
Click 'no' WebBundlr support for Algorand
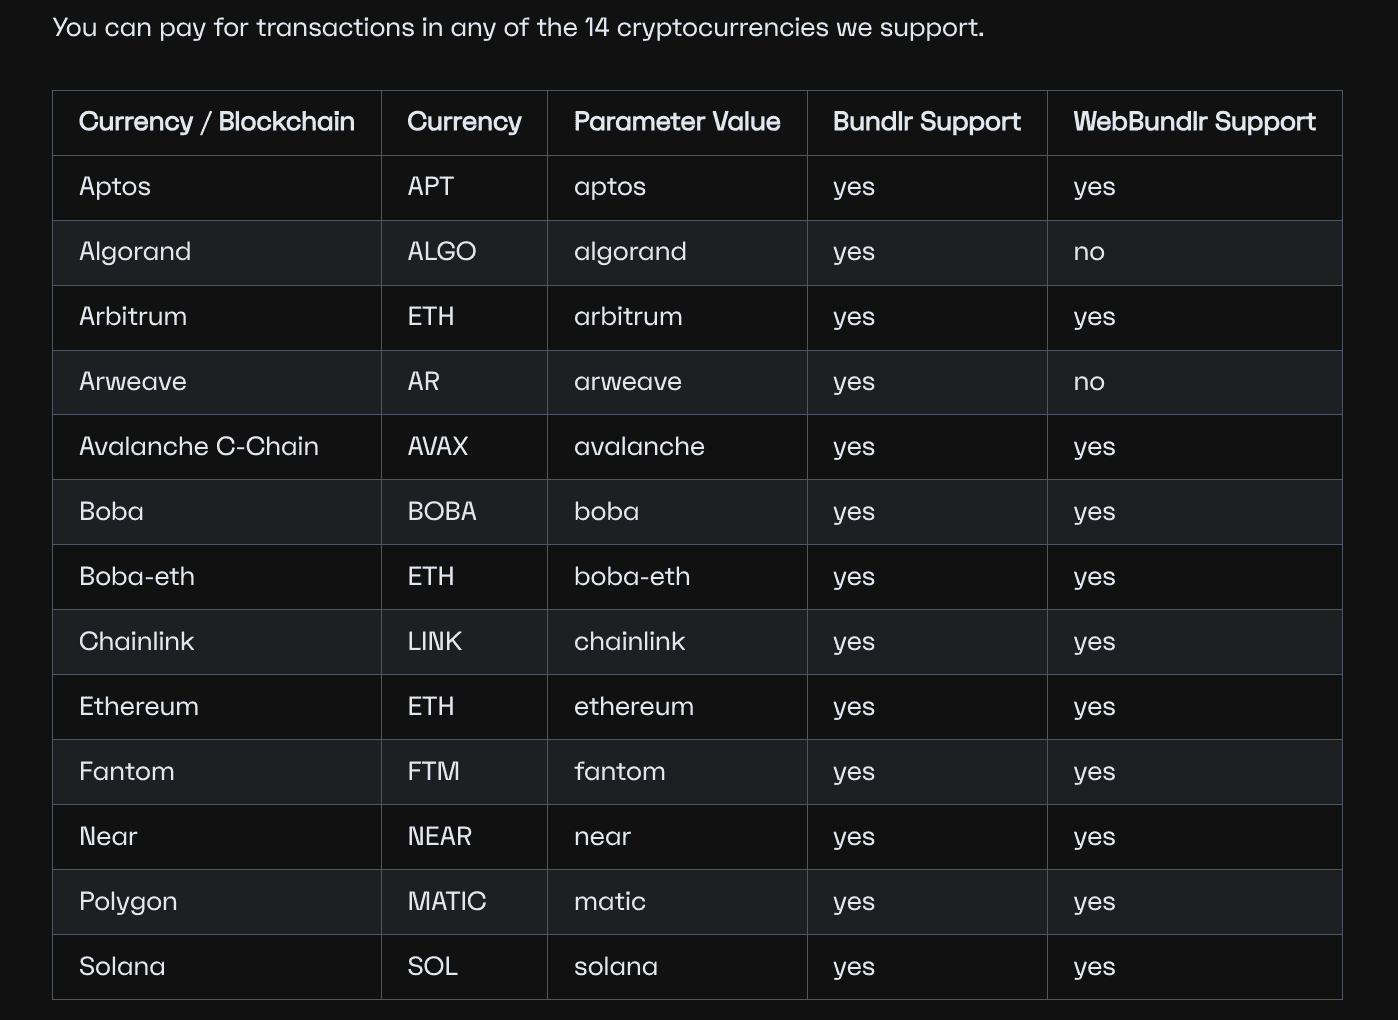(1089, 252)
